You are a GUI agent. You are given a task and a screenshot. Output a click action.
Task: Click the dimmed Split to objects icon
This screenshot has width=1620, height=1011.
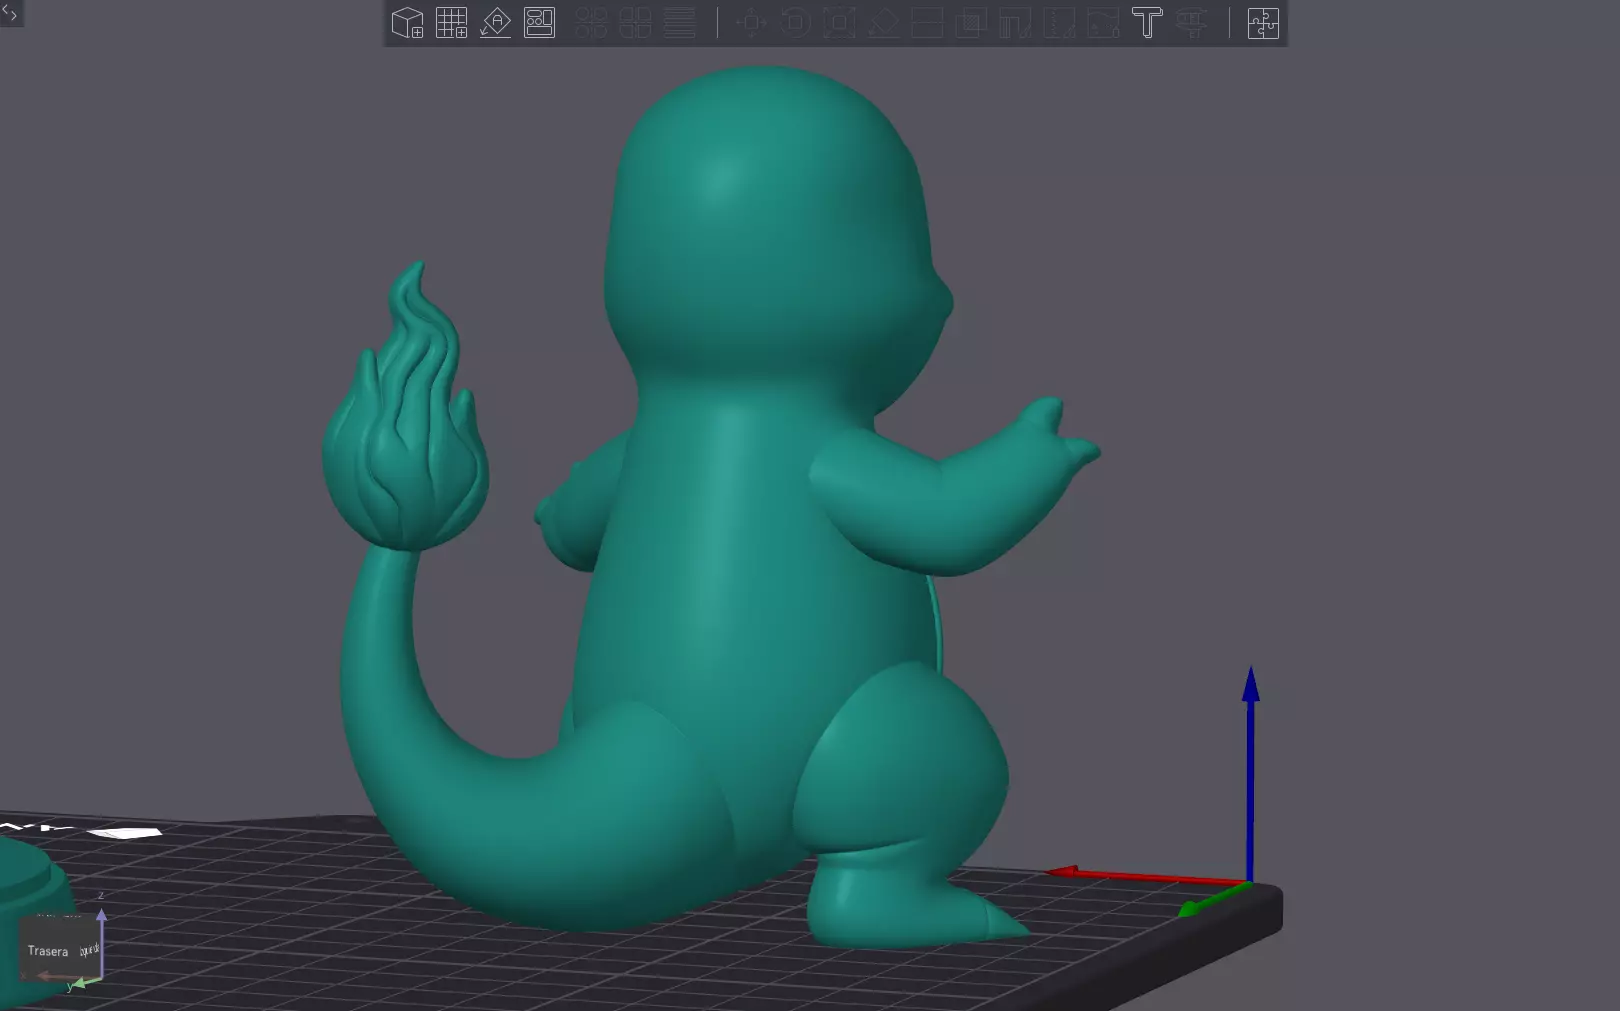591,22
